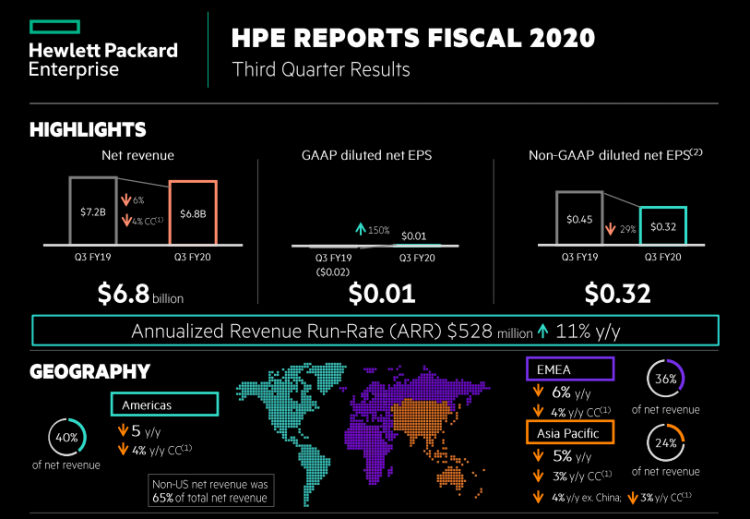Click 'of net revenue' under the 24% donut
This screenshot has width=750, height=519.
click(665, 472)
